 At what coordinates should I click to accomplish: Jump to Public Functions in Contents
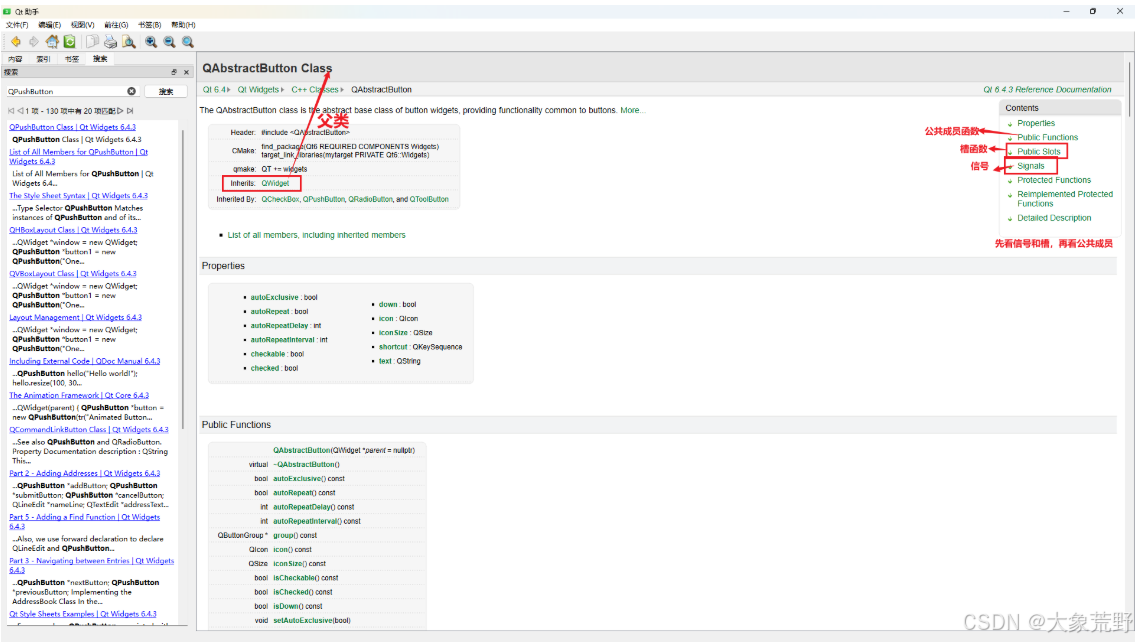(x=1047, y=137)
